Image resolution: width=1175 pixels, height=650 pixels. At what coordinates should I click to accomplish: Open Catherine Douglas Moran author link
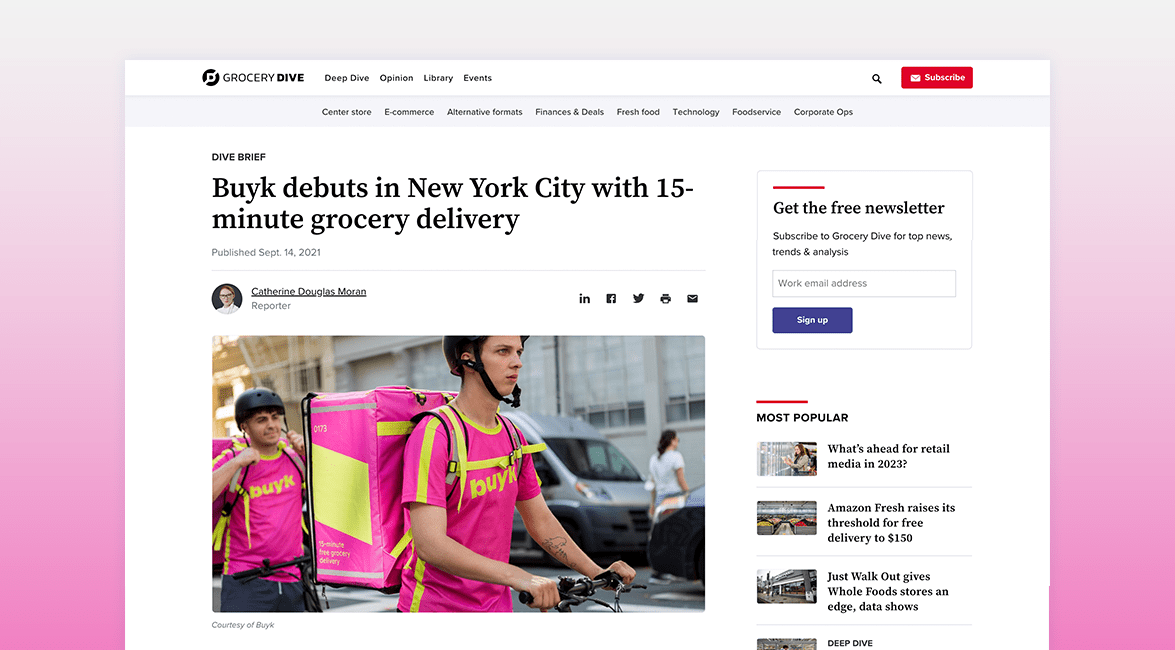tap(309, 292)
